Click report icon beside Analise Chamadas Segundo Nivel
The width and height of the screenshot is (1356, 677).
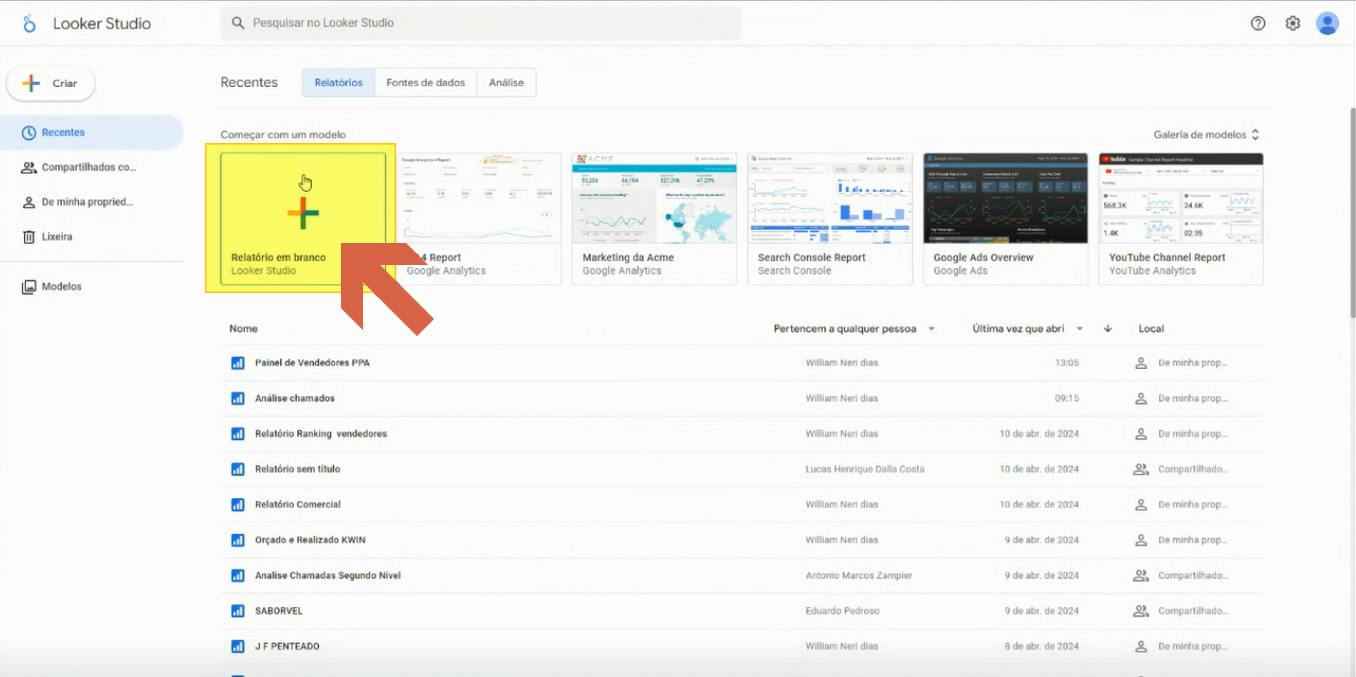[x=238, y=576]
